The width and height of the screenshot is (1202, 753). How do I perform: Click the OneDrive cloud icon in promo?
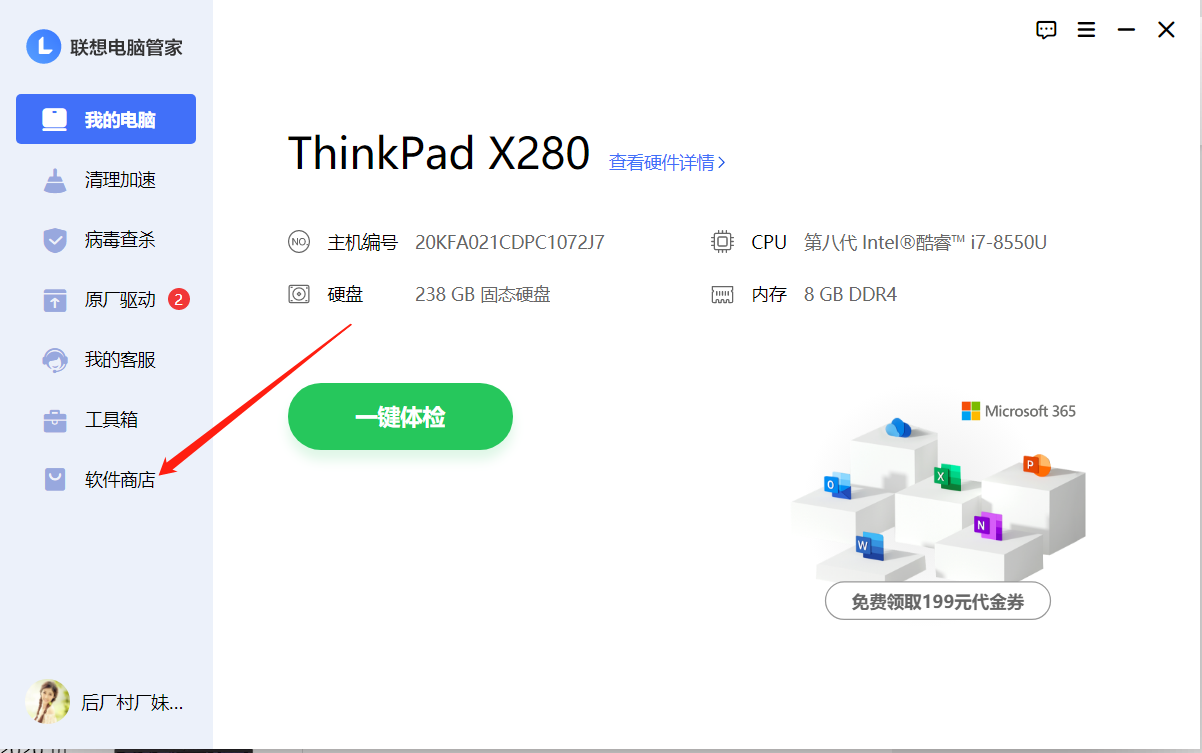[x=898, y=428]
